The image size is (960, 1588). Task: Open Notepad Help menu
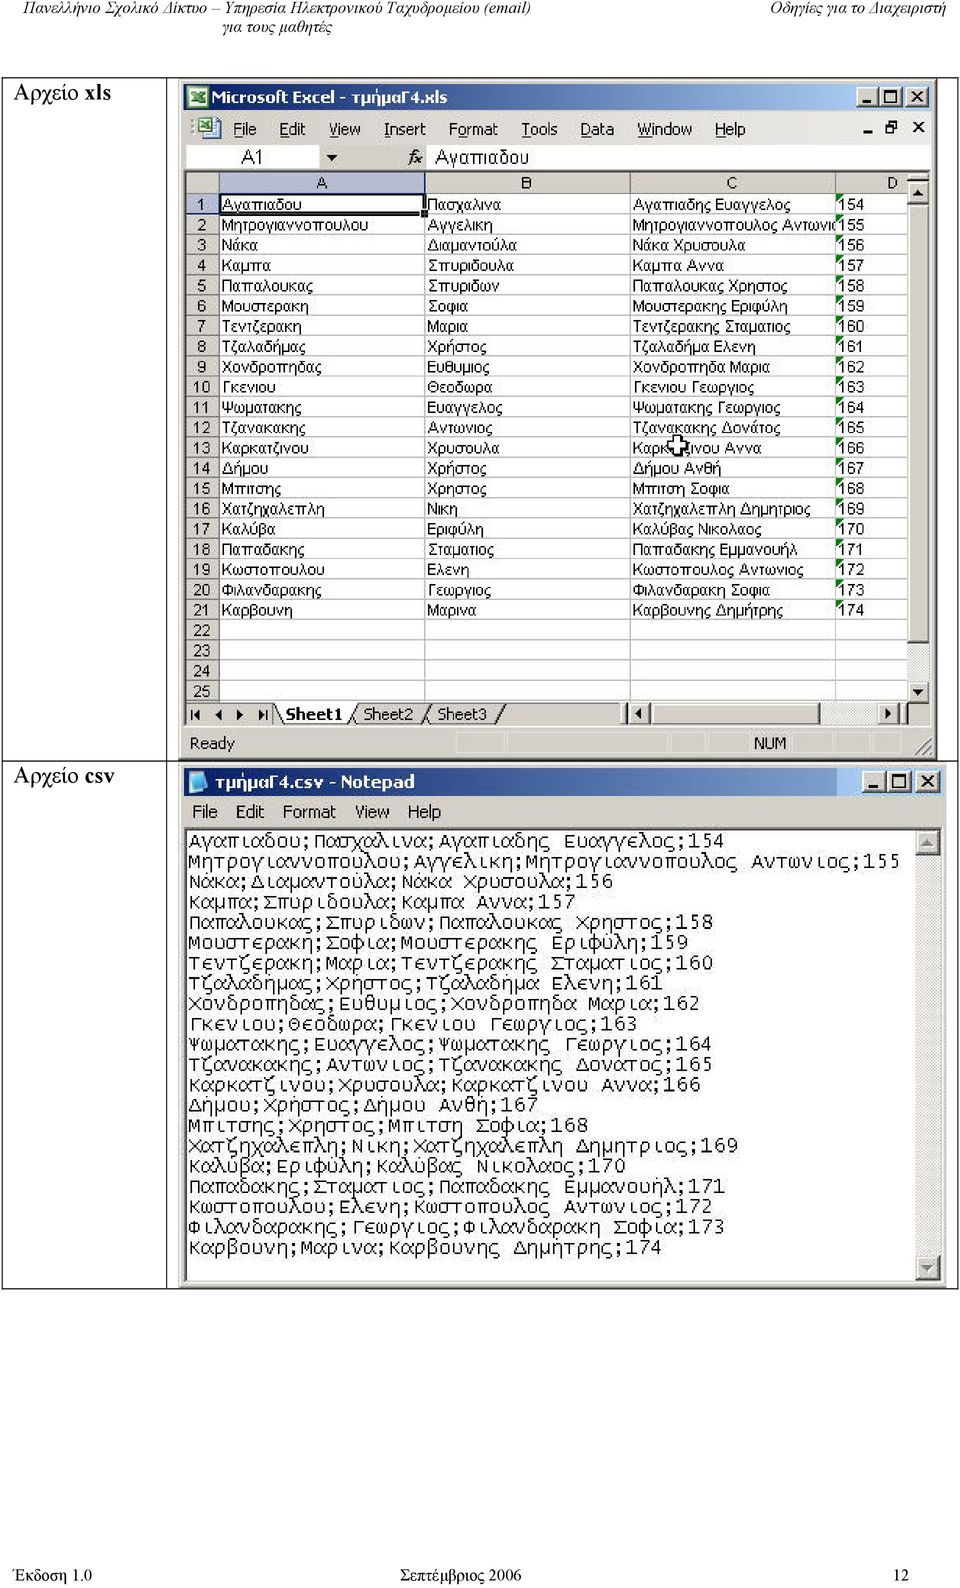point(424,812)
